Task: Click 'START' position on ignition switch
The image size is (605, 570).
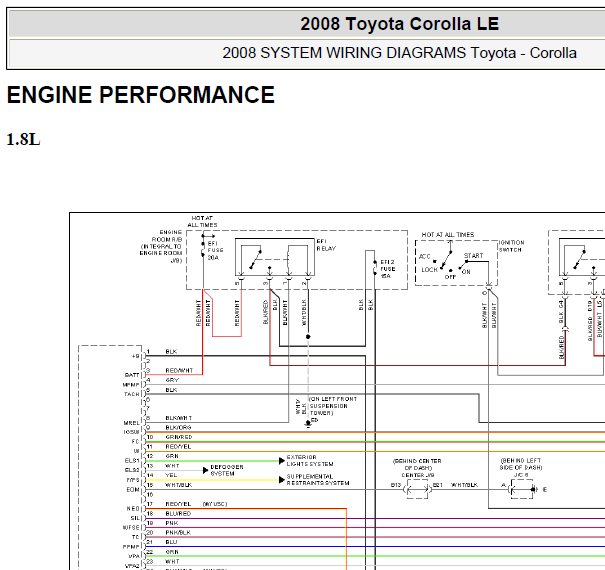Action: (x=473, y=255)
